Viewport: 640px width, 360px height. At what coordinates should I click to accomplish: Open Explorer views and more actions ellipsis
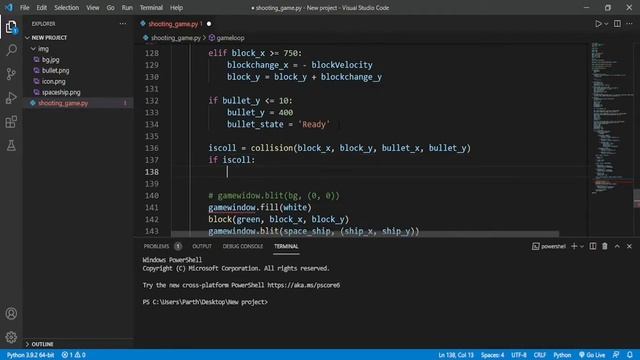[x=123, y=24]
